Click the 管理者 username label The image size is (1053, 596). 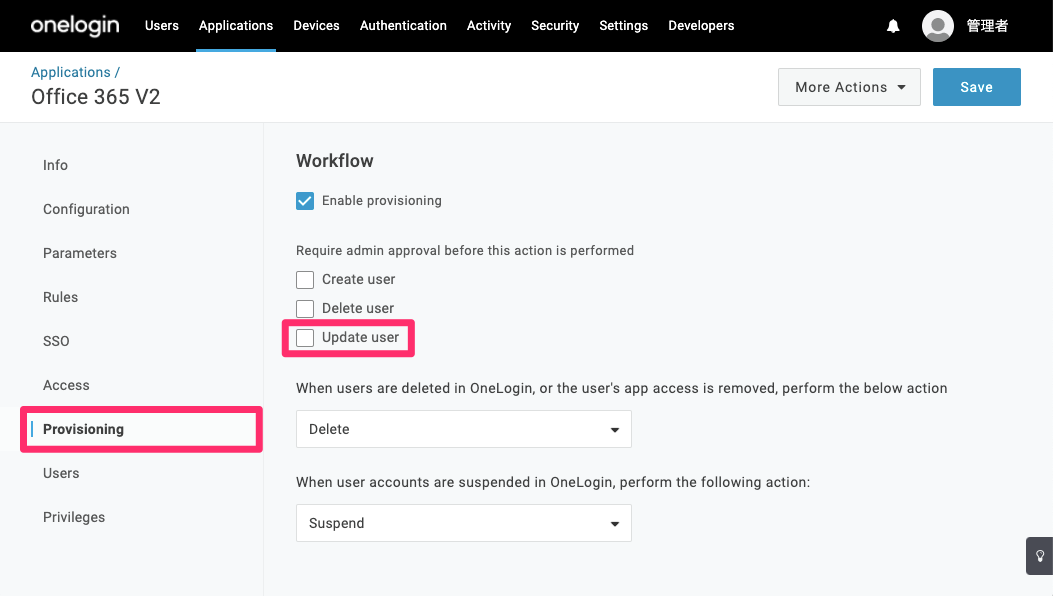click(x=987, y=26)
